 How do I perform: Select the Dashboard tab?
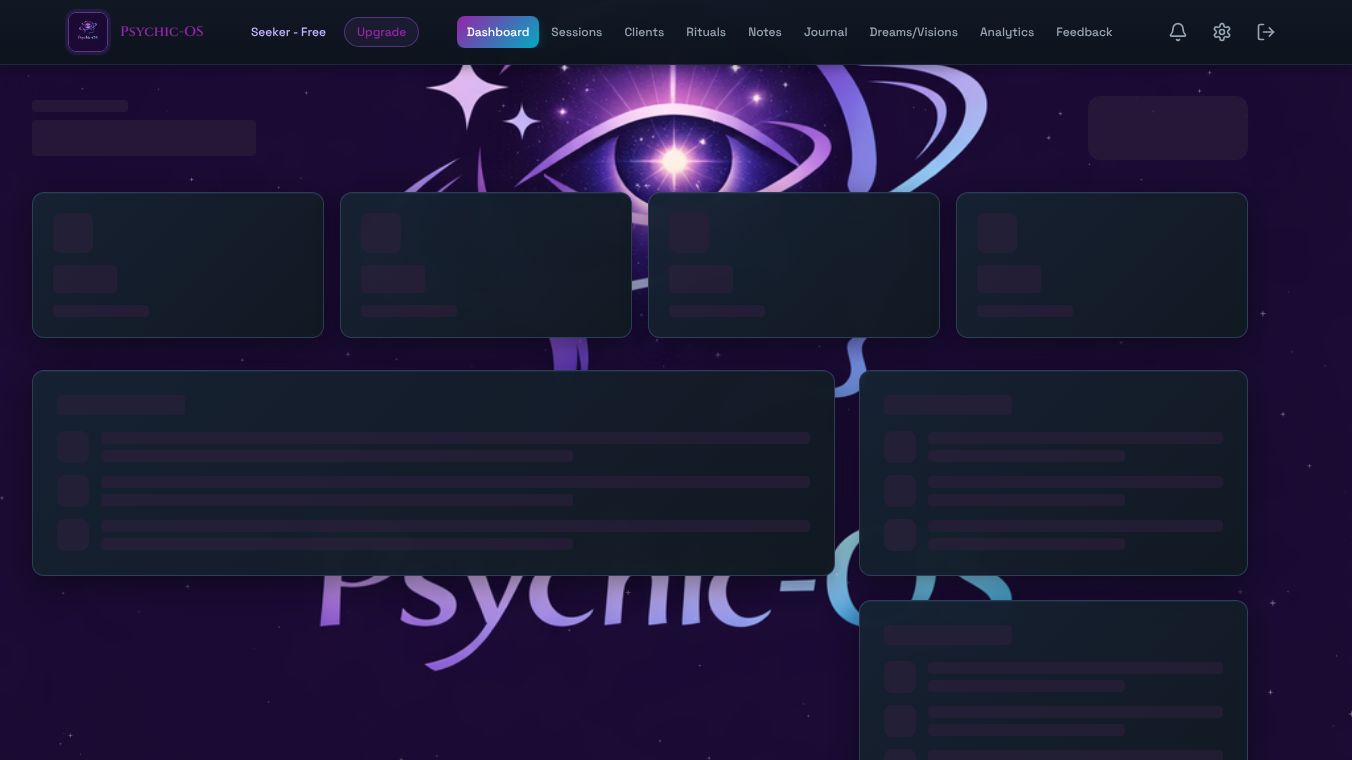pos(498,32)
